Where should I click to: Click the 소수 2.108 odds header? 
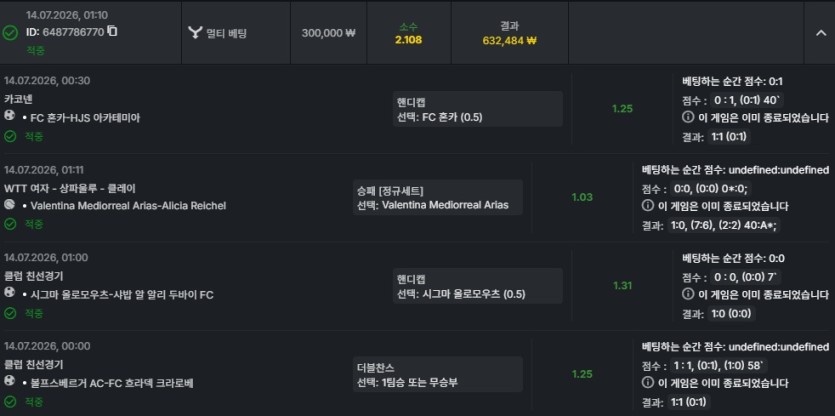[408, 33]
